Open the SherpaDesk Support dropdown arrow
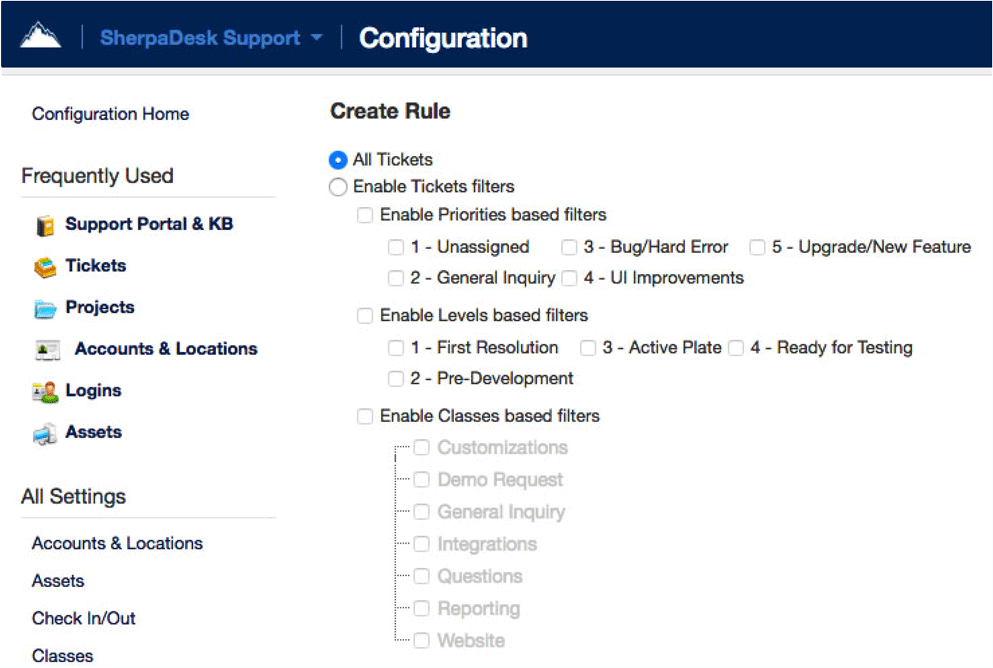 coord(317,38)
